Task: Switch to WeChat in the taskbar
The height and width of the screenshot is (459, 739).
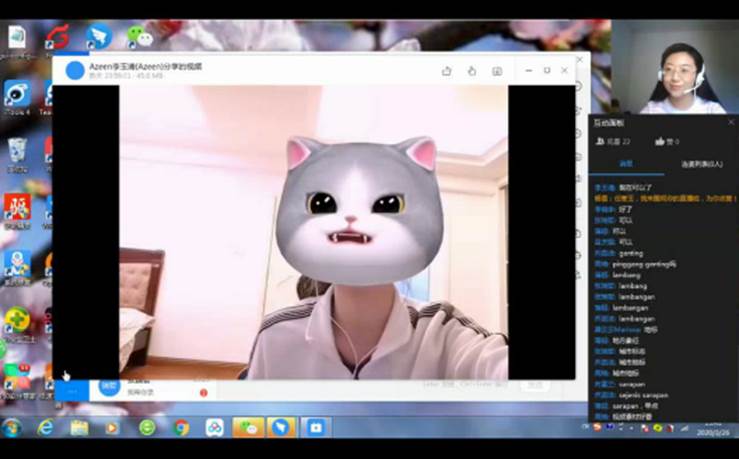Action: click(249, 428)
